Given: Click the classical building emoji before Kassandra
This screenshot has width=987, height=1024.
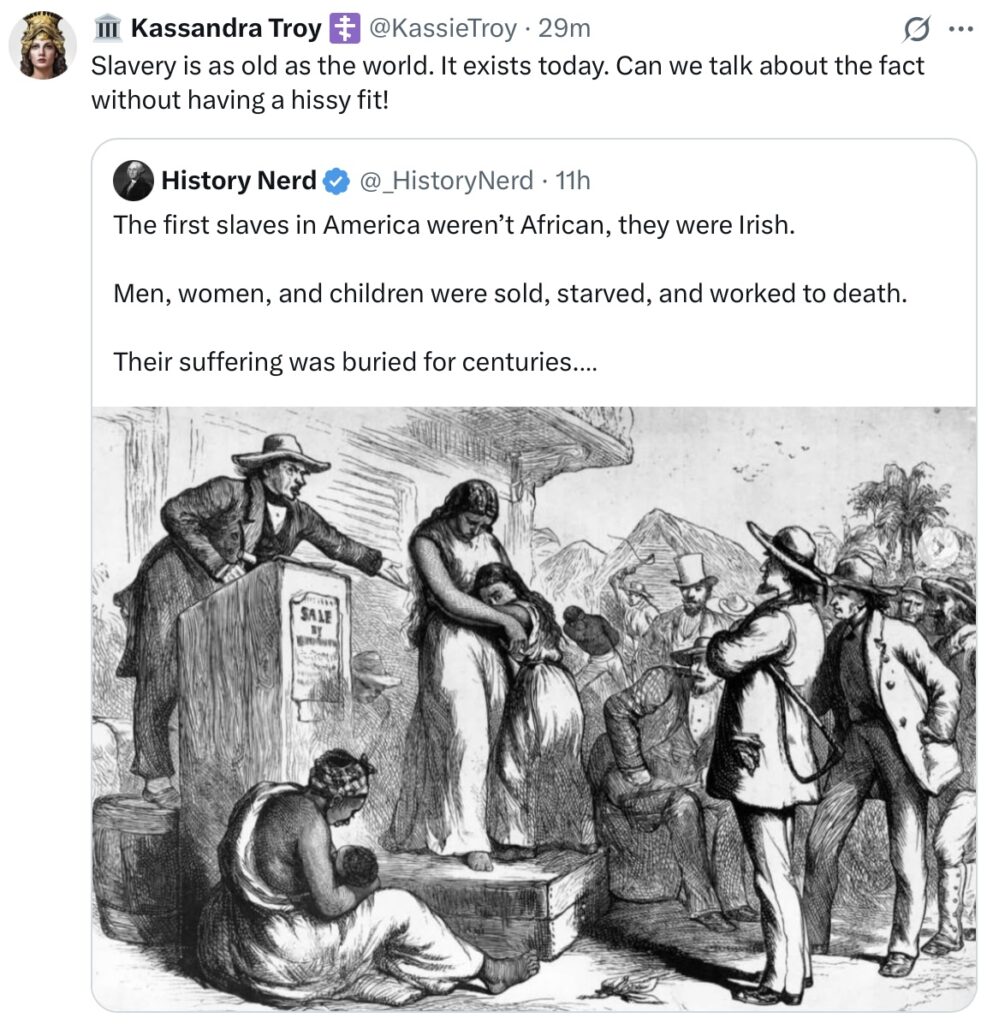Looking at the screenshot, I should click(107, 28).
